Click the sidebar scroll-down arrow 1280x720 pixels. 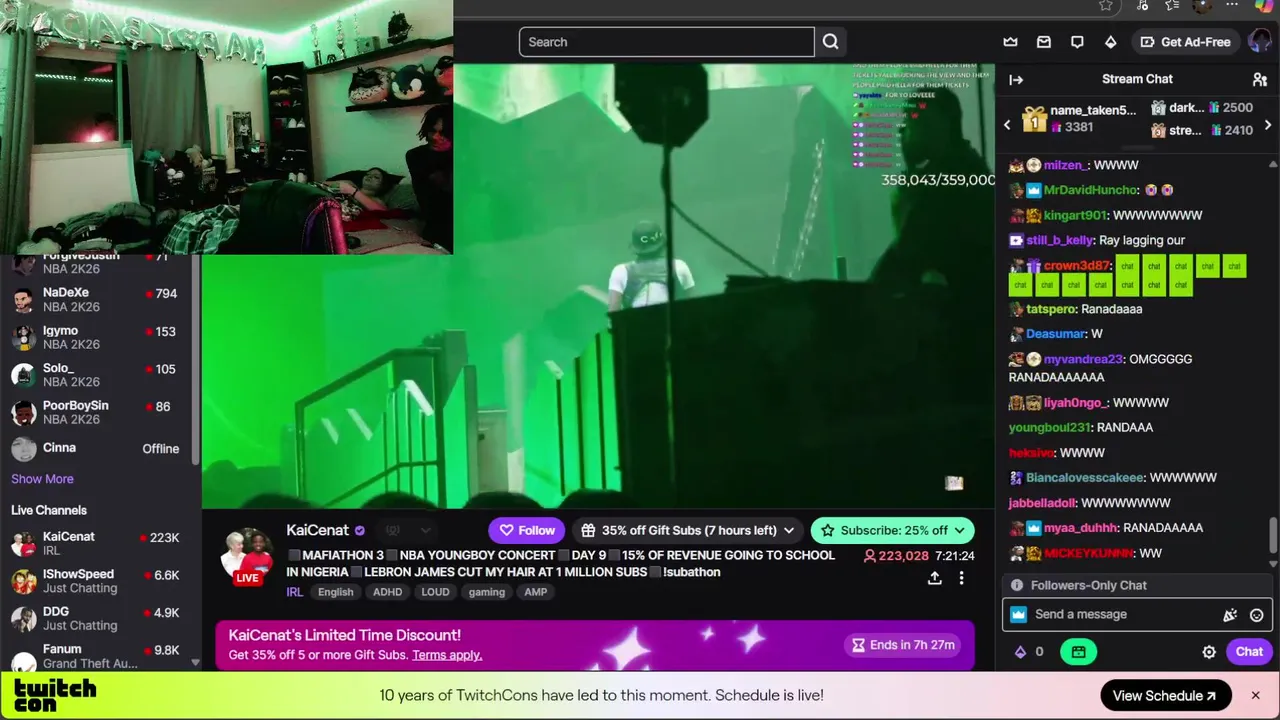195,663
